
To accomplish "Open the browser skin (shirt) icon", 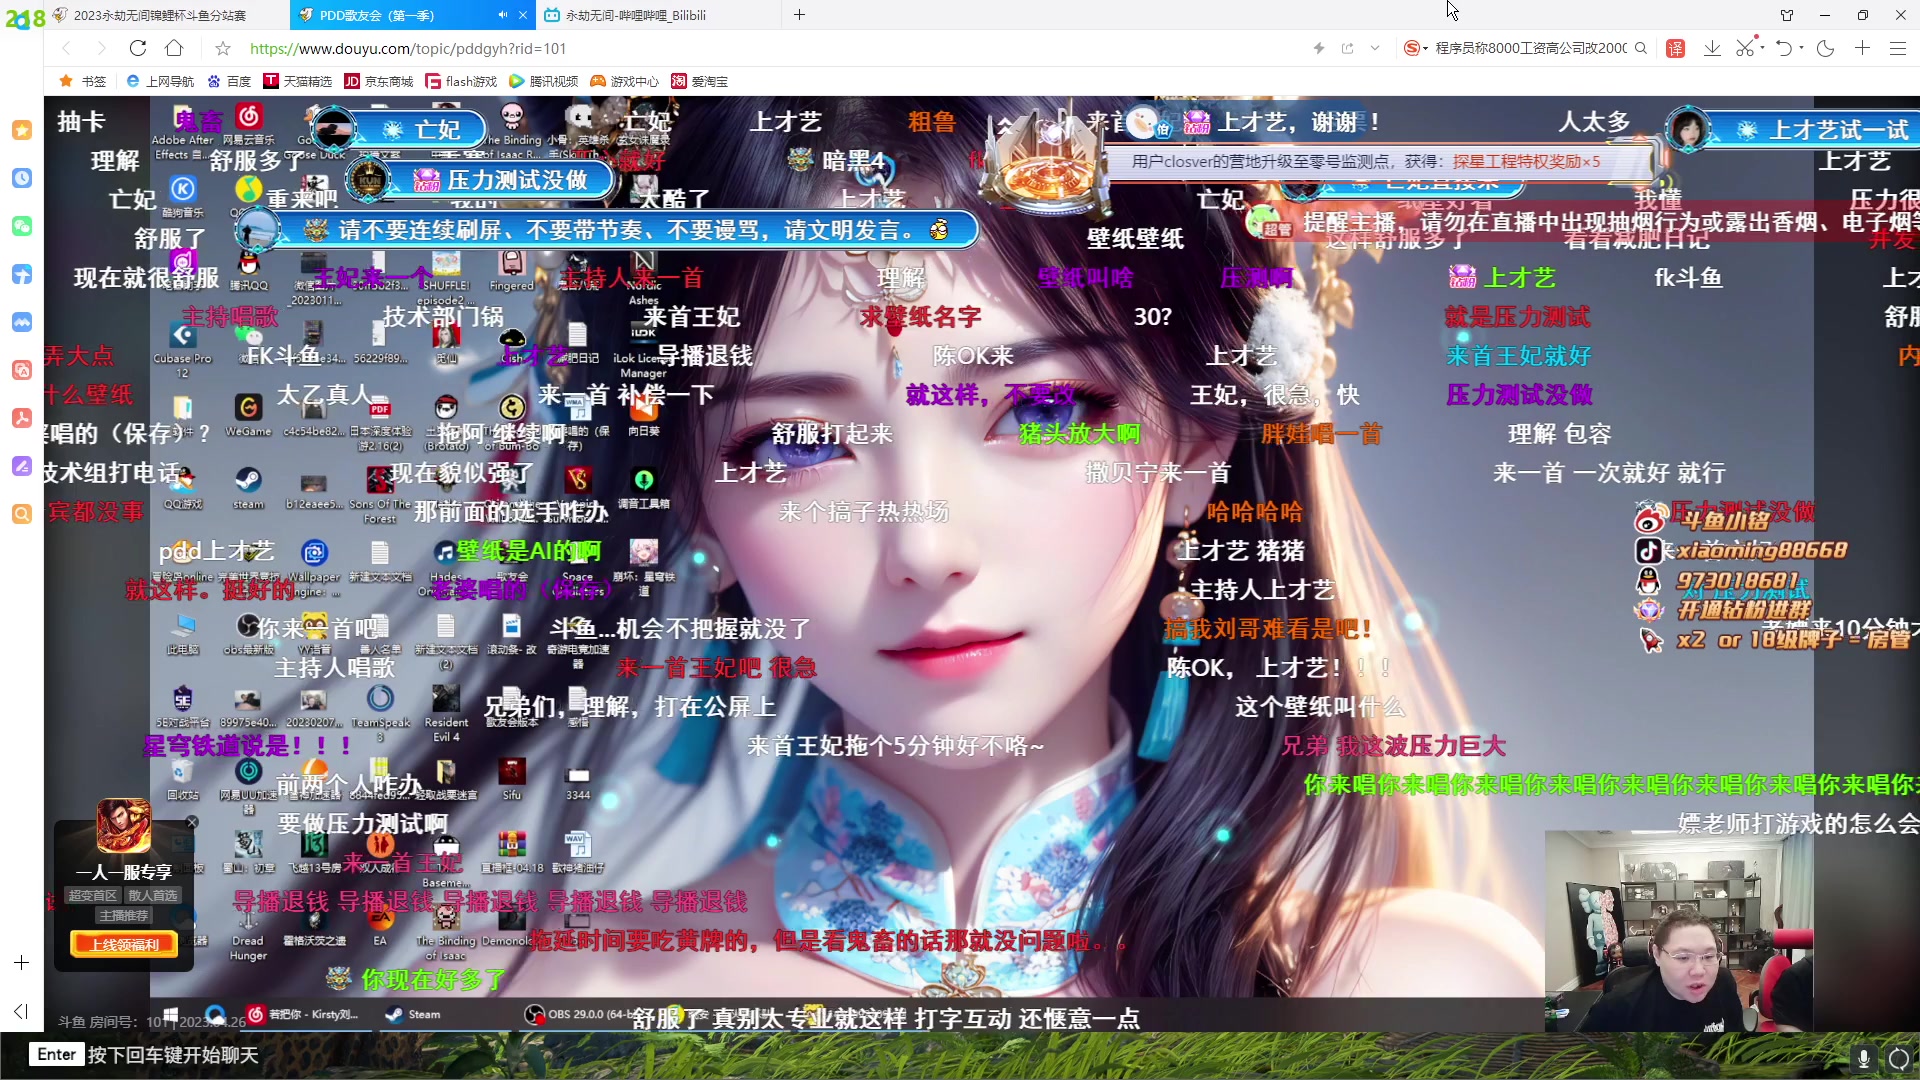I will [1787, 15].
